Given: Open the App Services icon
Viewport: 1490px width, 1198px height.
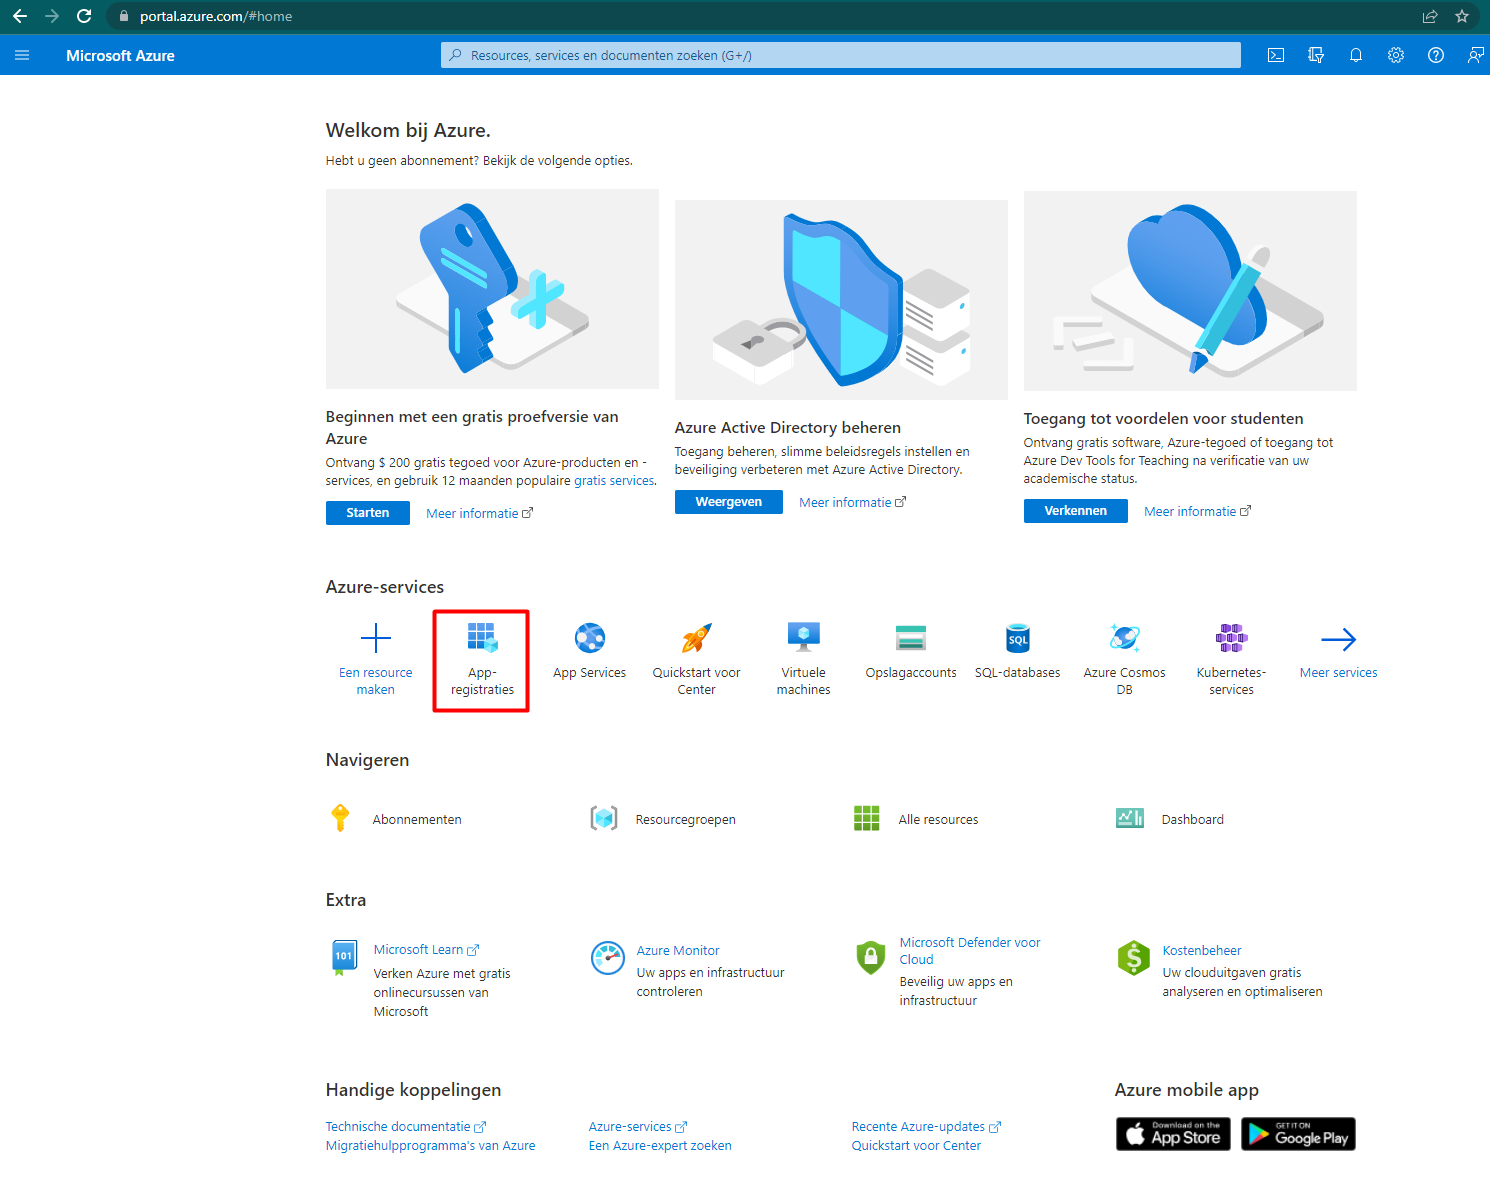Looking at the screenshot, I should [x=590, y=638].
